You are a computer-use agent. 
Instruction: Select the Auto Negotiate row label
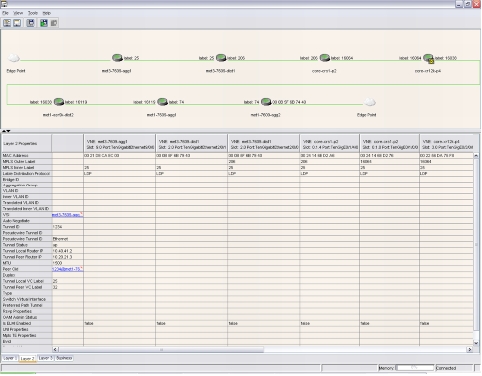pos(26,221)
